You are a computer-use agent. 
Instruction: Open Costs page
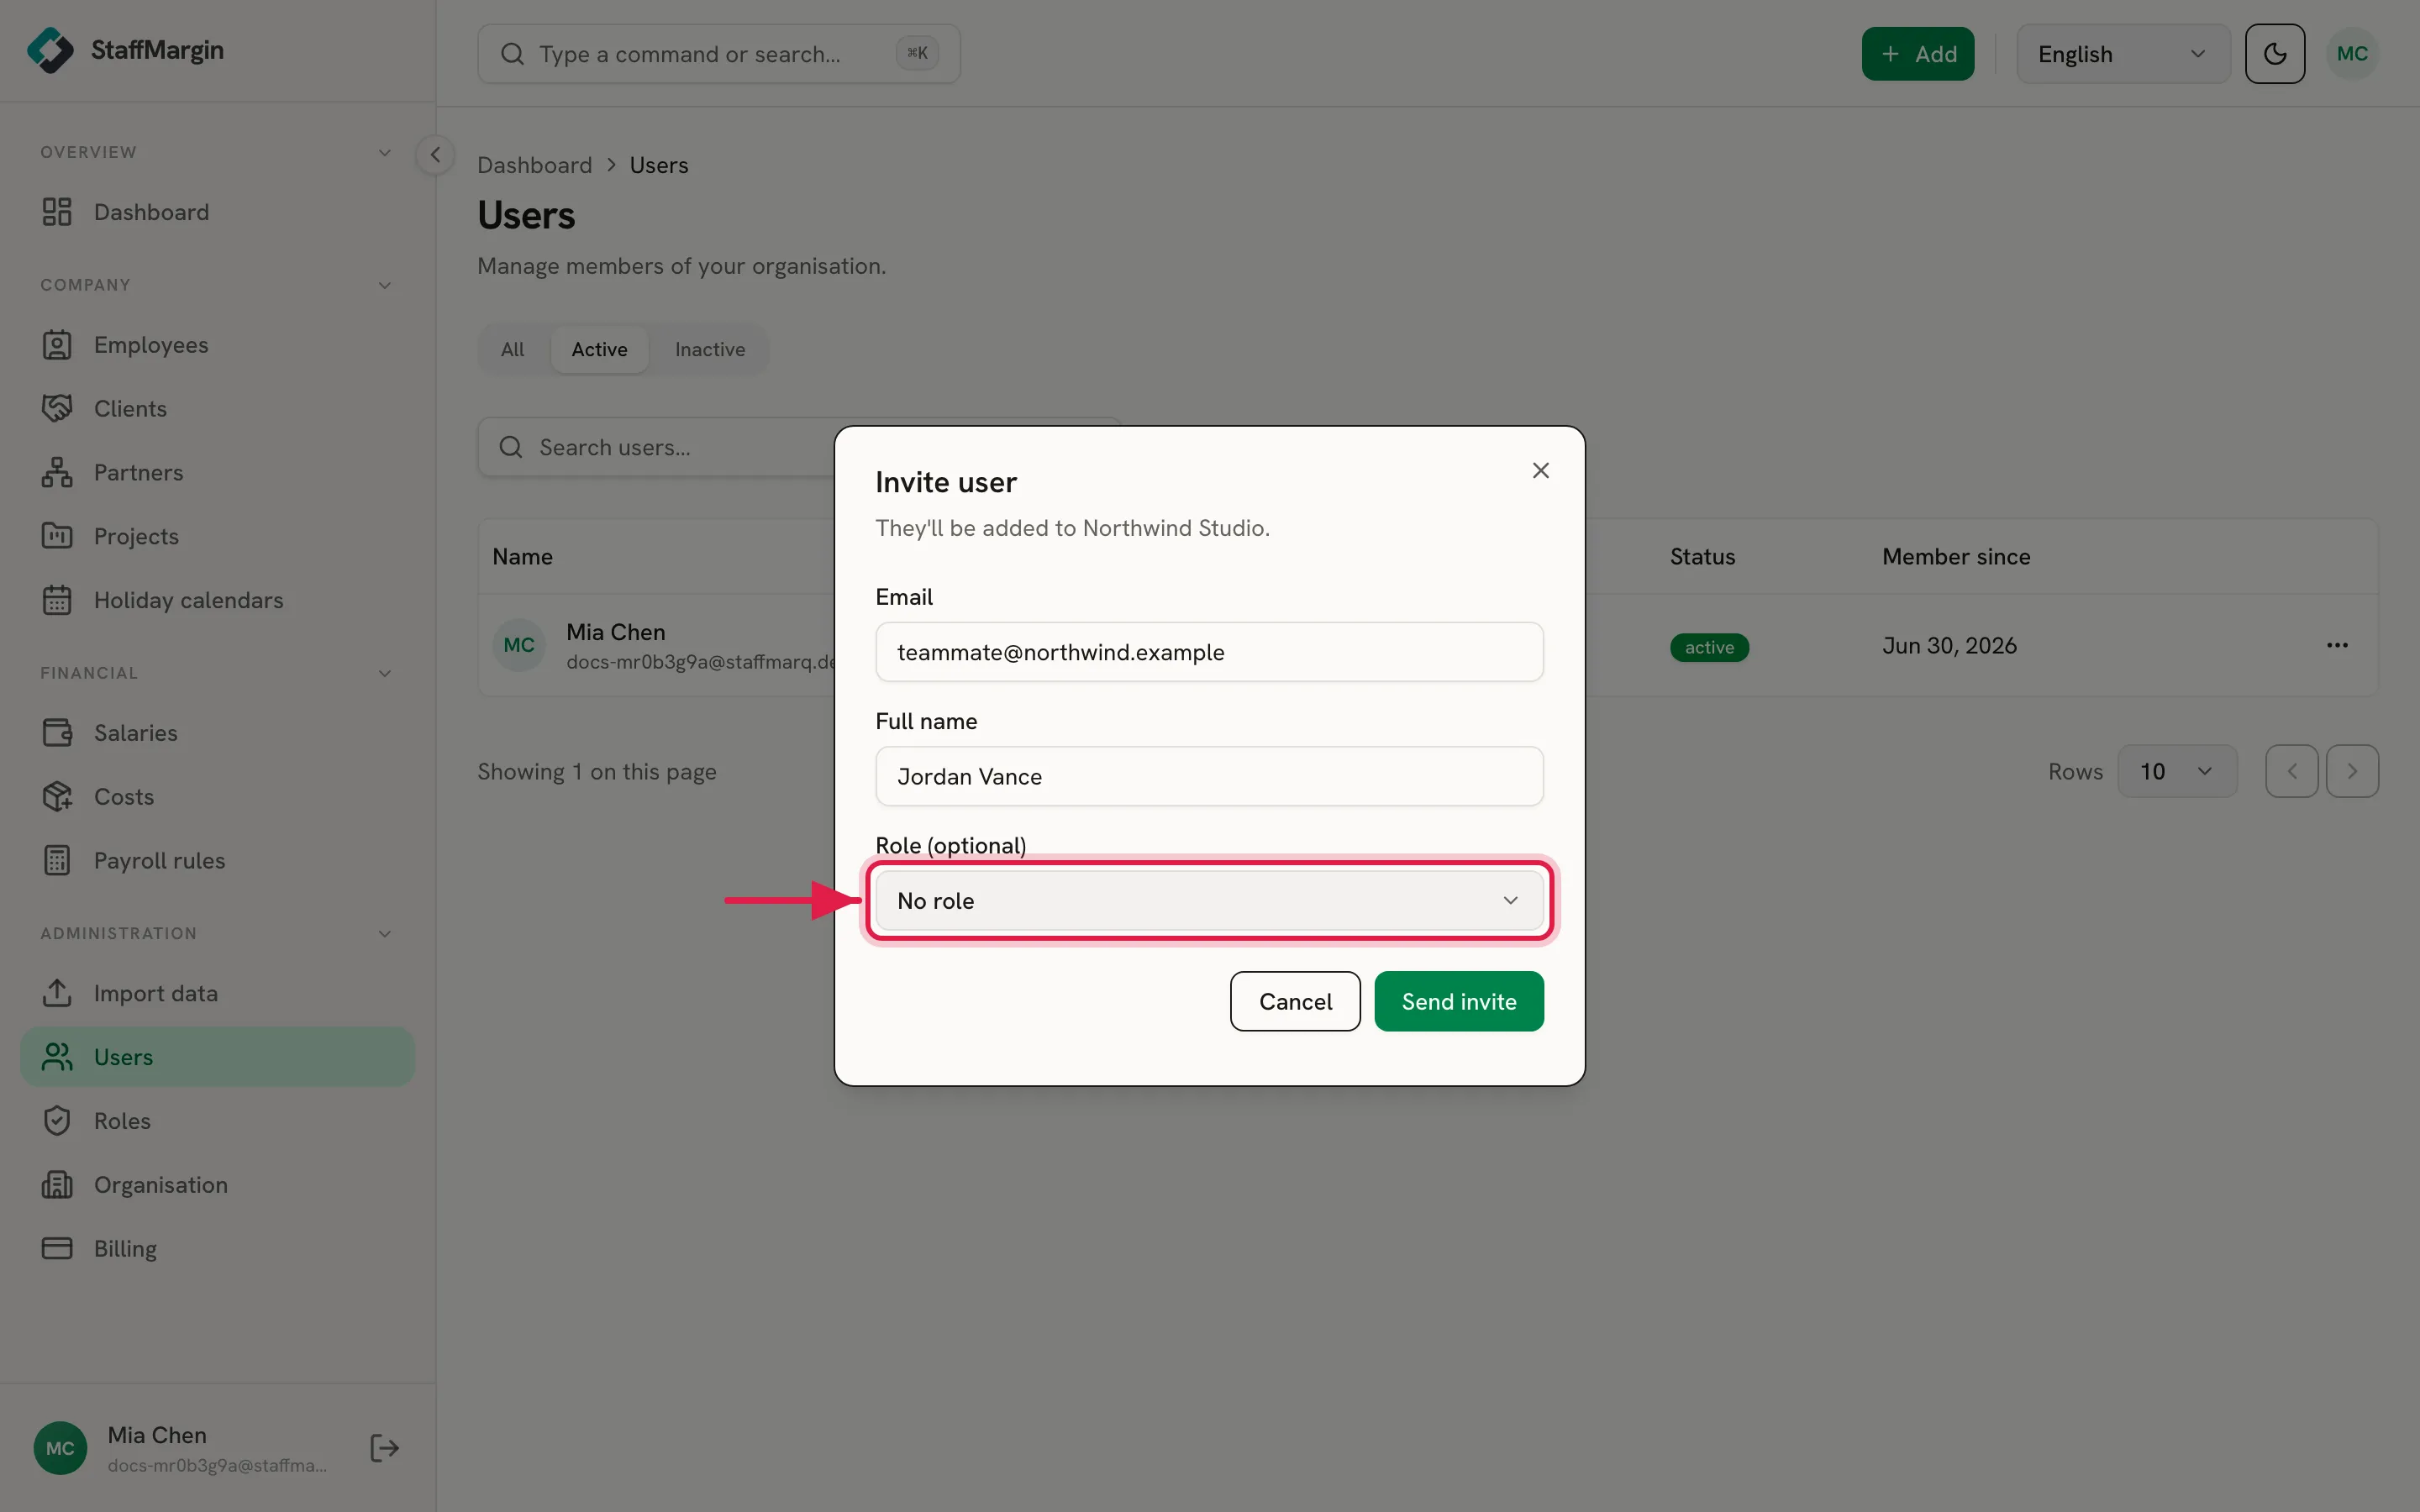pos(217,797)
